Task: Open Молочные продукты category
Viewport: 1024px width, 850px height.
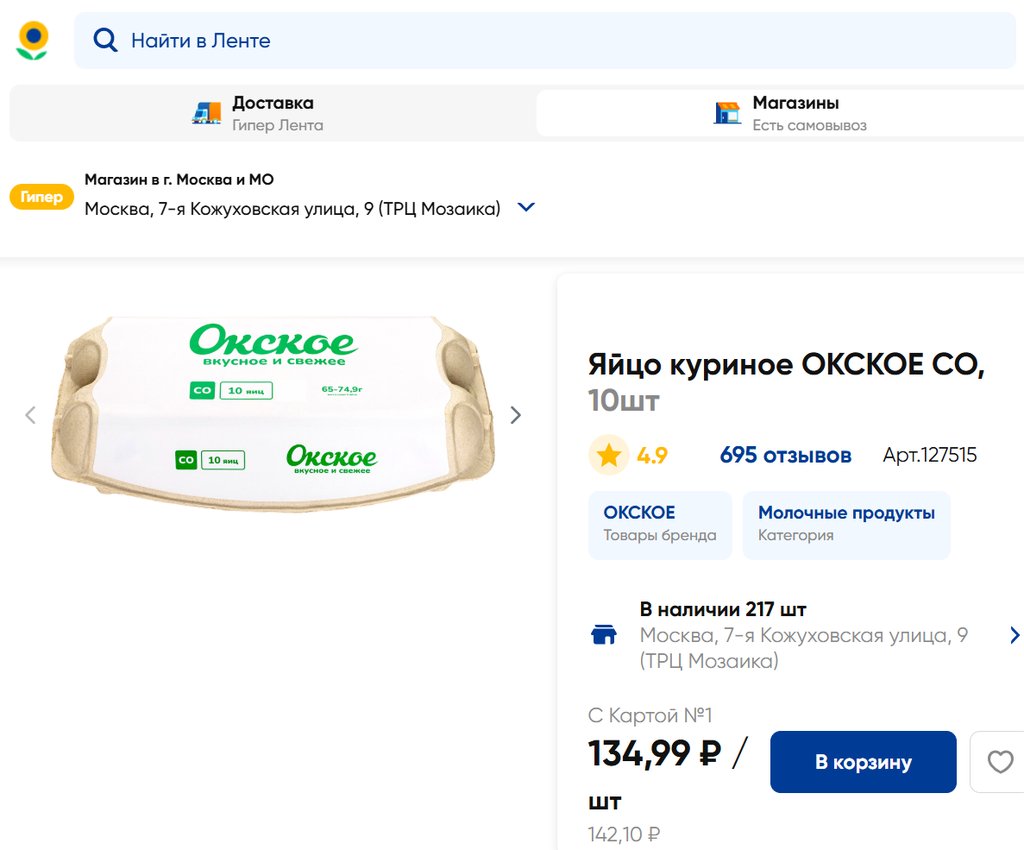Action: (x=846, y=524)
